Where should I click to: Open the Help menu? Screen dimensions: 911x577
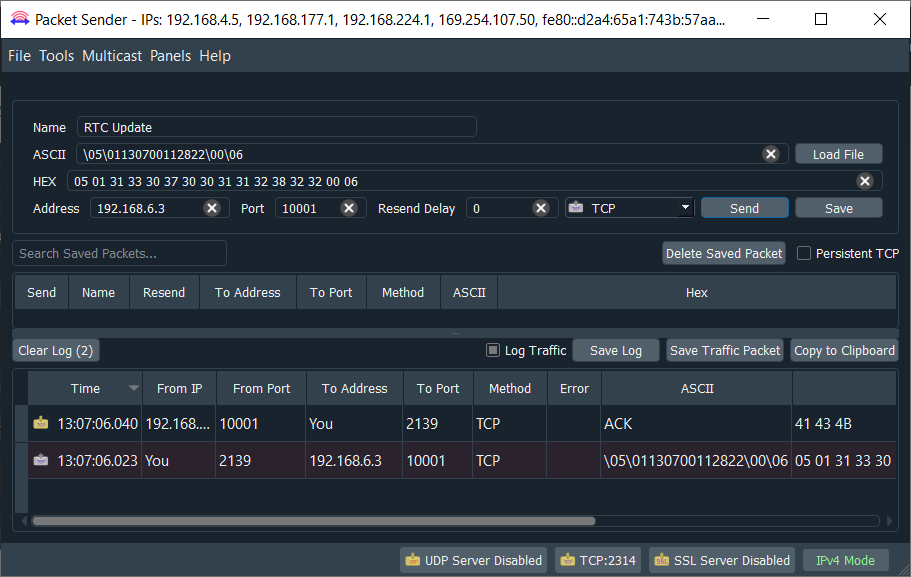point(215,56)
